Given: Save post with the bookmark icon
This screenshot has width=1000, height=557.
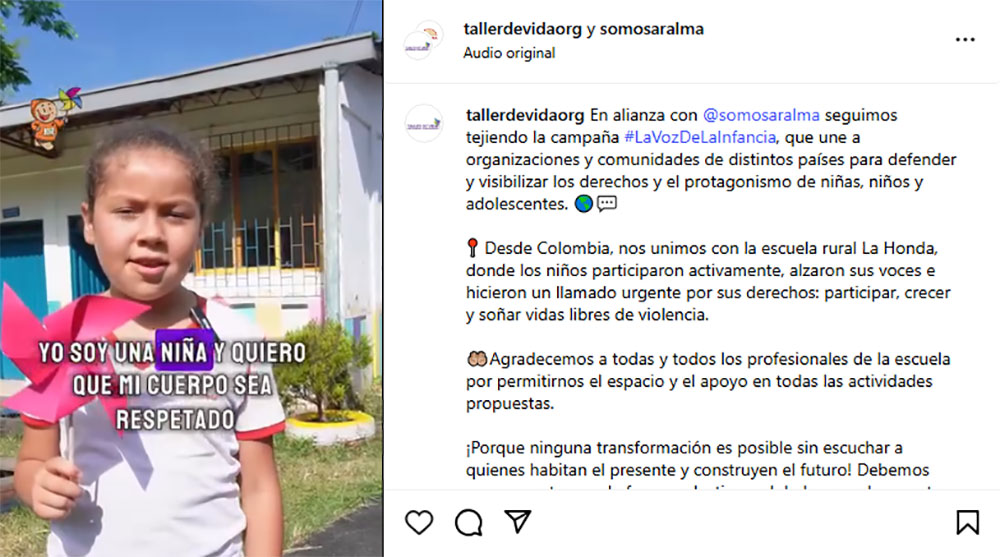Looking at the screenshot, I should 967,522.
